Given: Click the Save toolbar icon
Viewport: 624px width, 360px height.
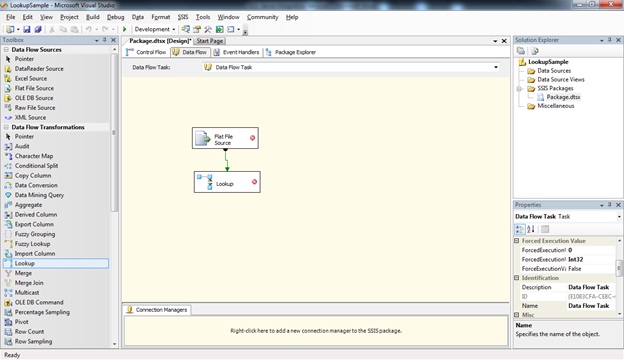Looking at the screenshot, I should 27,29.
